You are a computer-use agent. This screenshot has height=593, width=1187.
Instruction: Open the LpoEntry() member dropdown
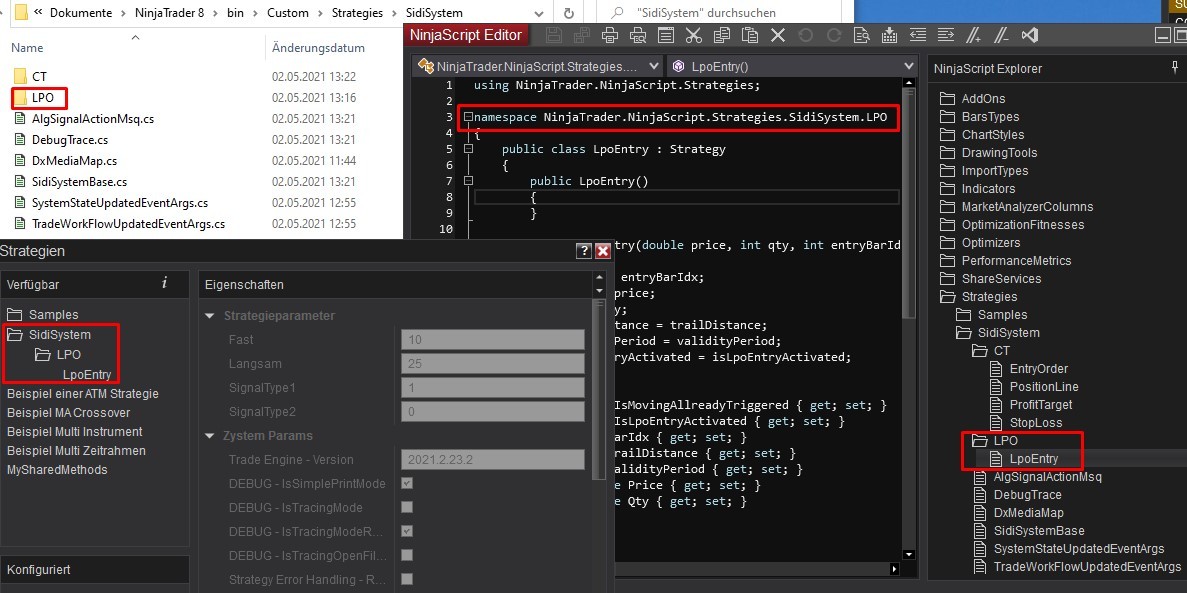pyautogui.click(x=908, y=66)
